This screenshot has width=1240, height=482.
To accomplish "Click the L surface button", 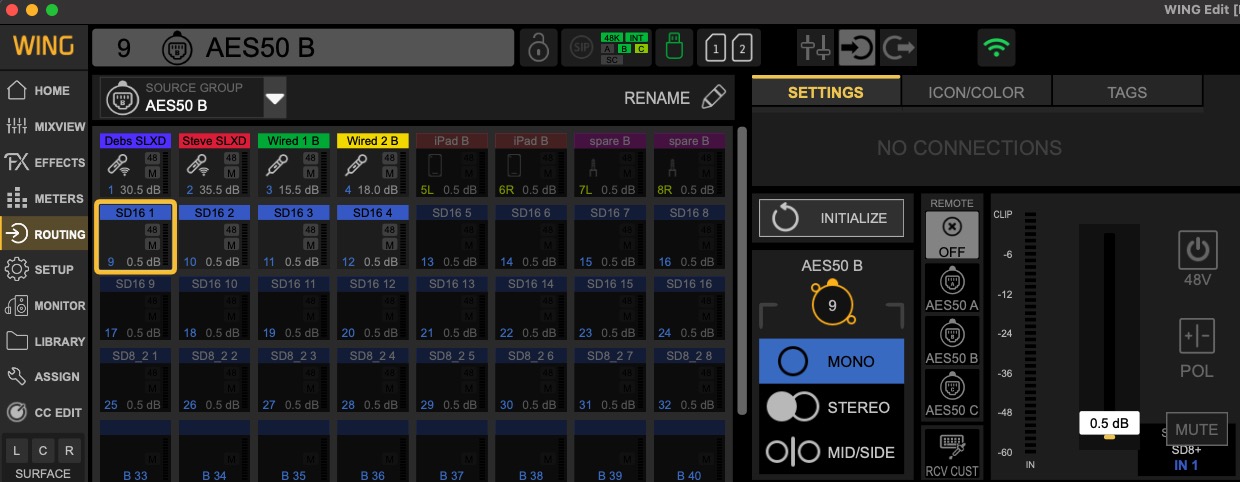I will [x=17, y=449].
